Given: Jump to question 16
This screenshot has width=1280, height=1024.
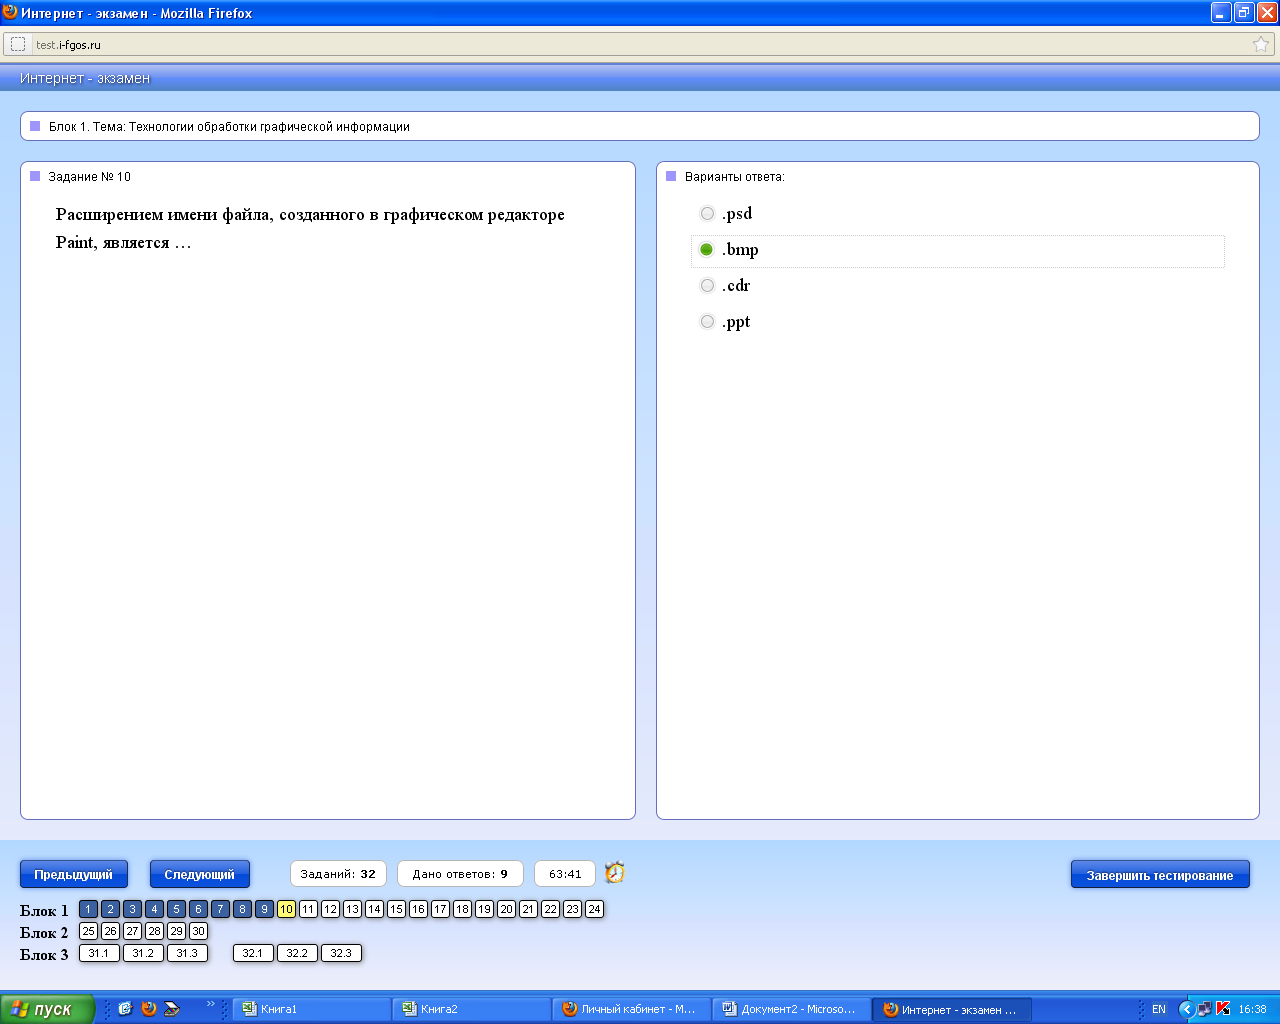Looking at the screenshot, I should click(418, 909).
